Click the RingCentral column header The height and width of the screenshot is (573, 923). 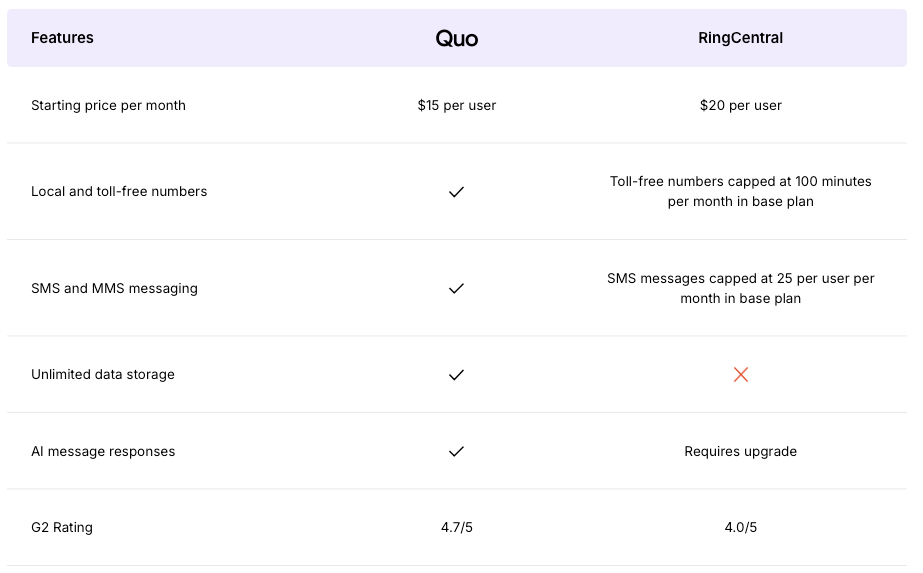coord(741,38)
